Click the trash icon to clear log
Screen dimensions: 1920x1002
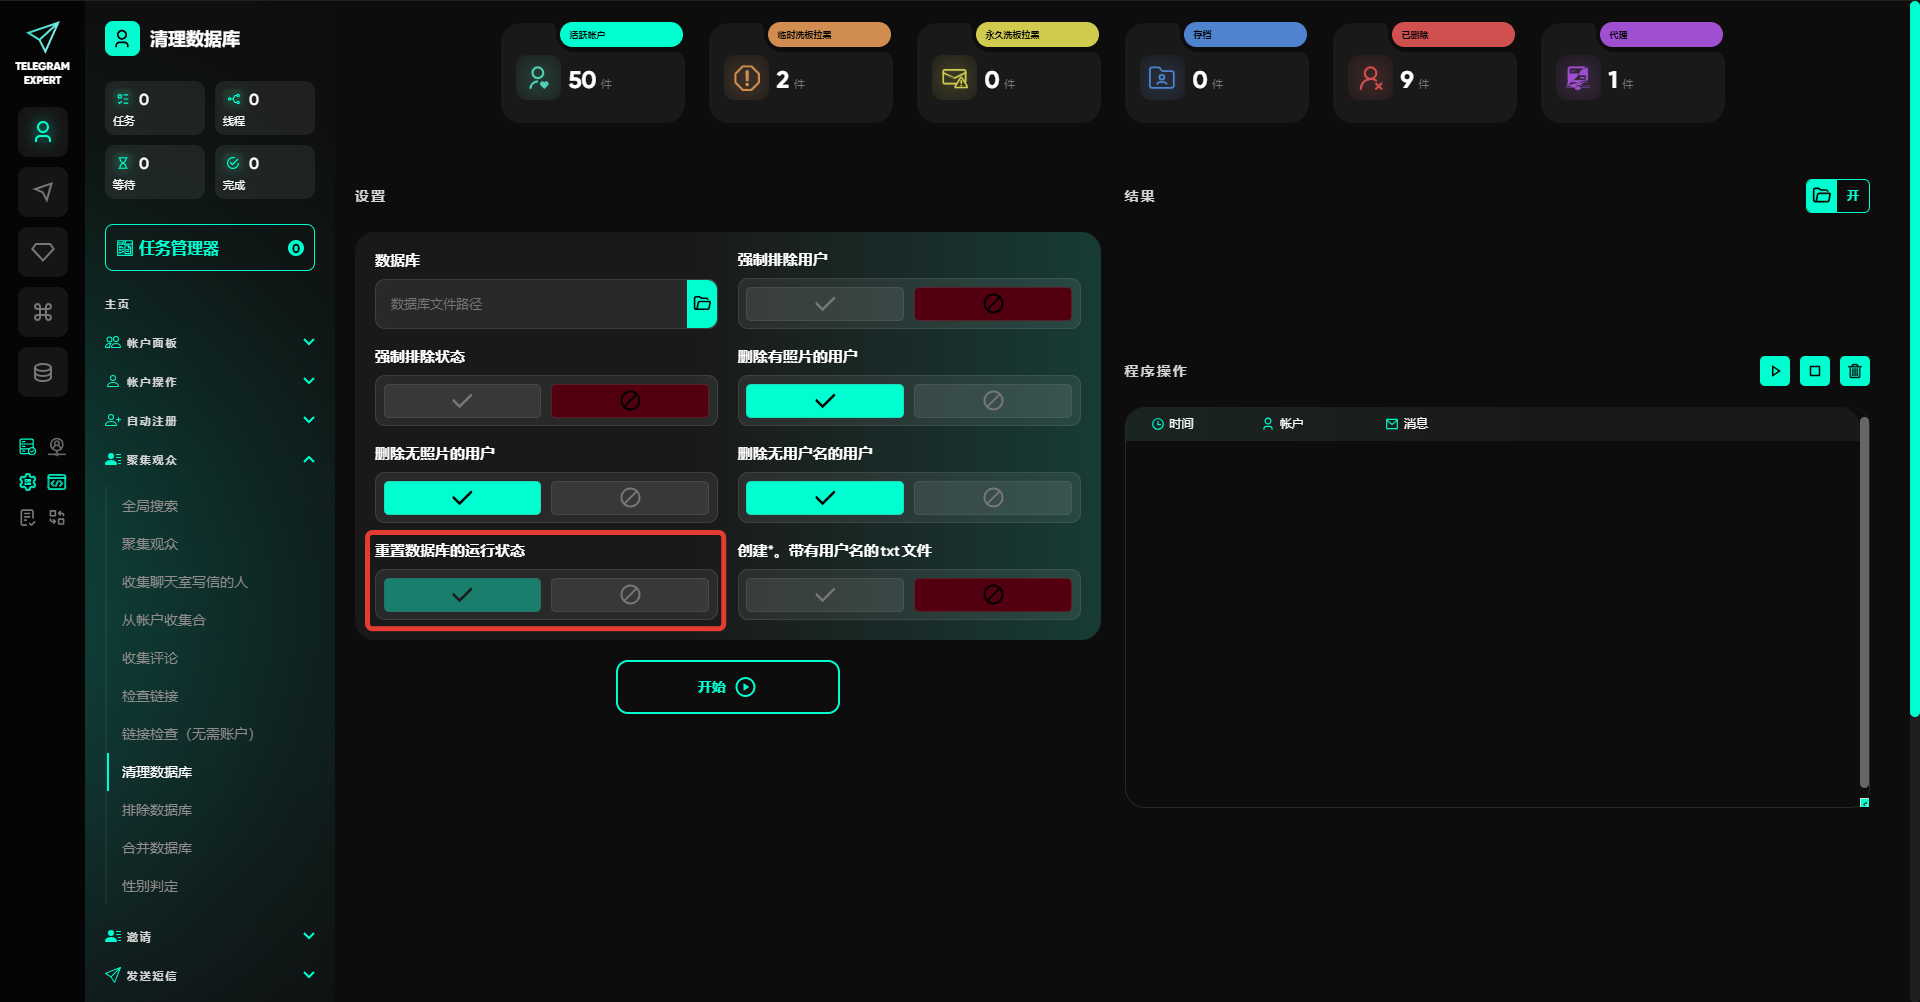[x=1854, y=371]
